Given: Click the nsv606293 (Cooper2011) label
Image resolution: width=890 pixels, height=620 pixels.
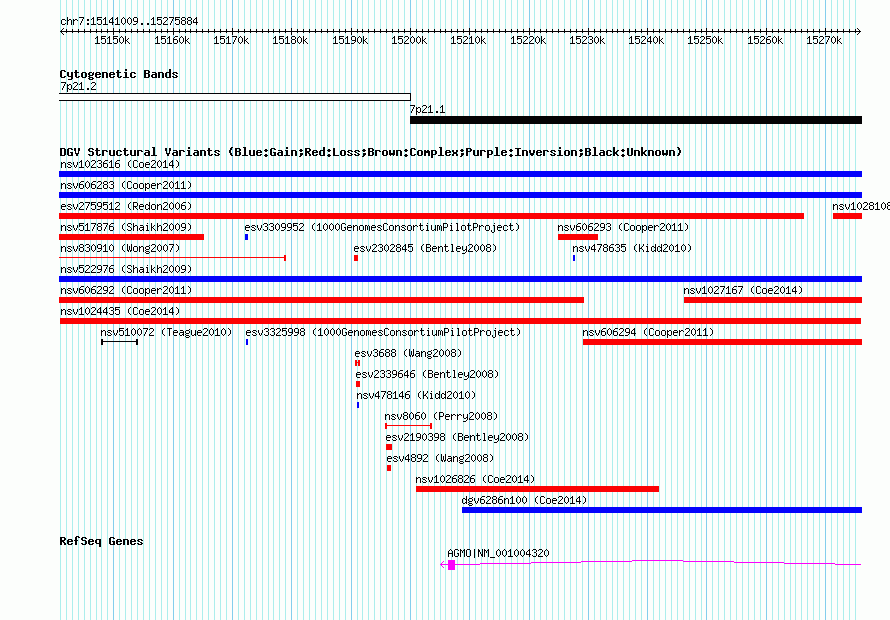Looking at the screenshot, I should [x=623, y=227].
